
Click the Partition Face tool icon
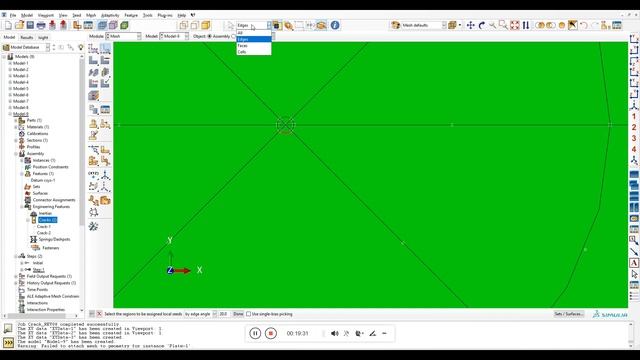pyautogui.click(x=105, y=150)
